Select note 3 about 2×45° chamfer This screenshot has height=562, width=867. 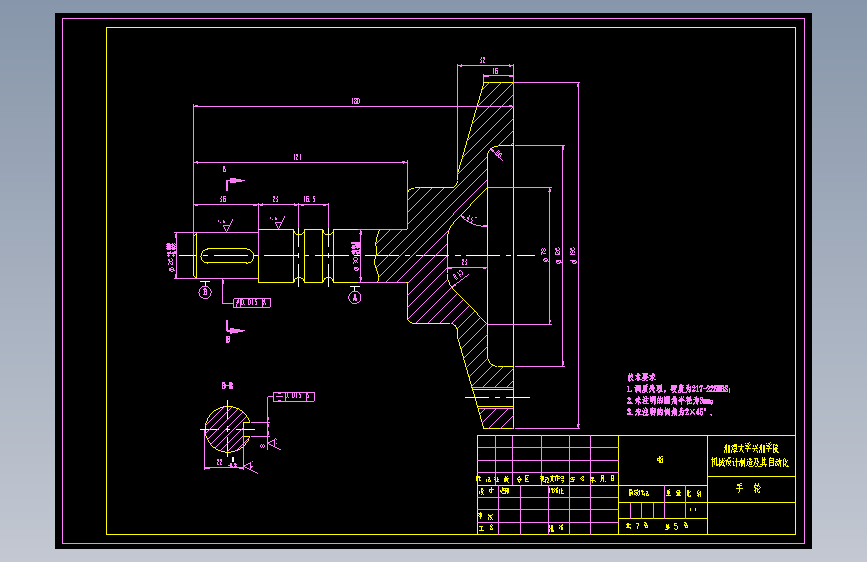670,412
